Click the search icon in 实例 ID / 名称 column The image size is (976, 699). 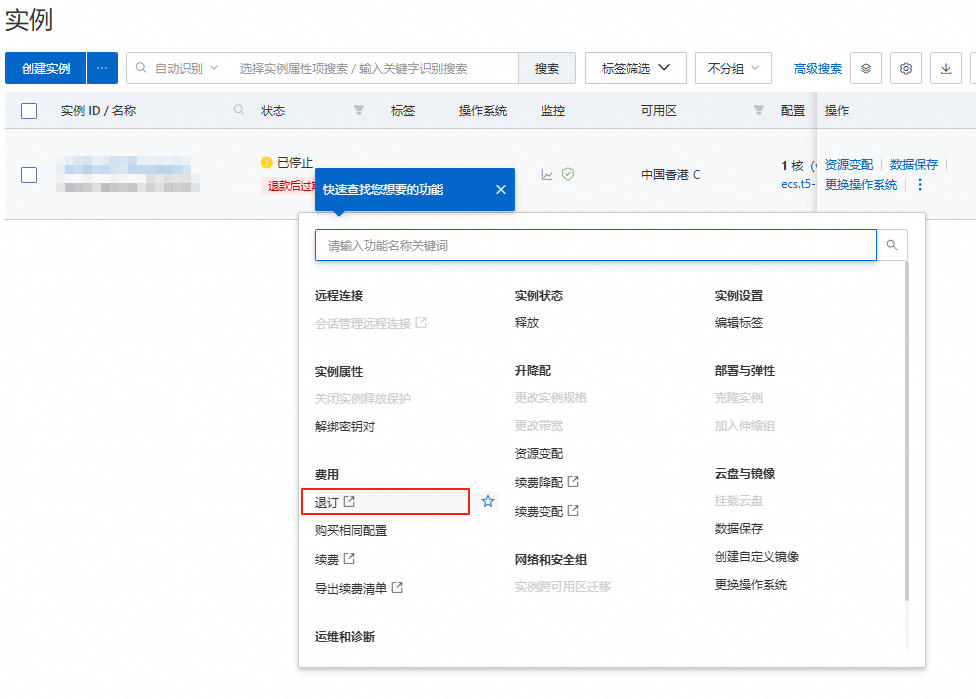238,110
